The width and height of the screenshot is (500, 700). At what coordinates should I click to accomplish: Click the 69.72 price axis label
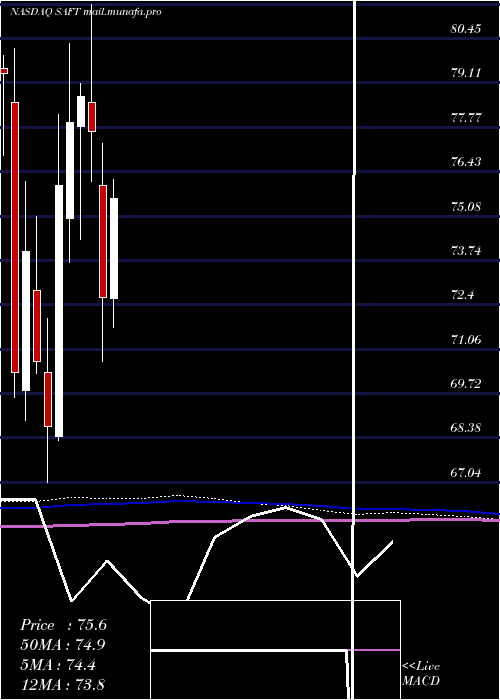click(466, 383)
